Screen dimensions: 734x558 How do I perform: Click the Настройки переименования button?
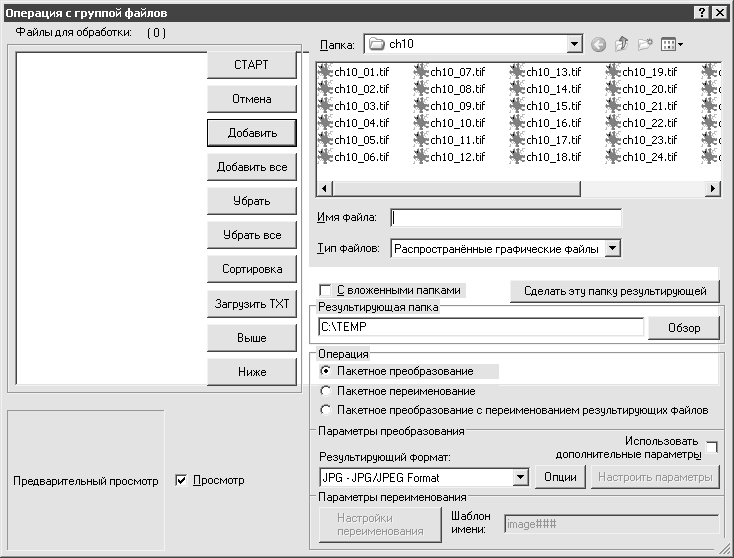tap(380, 525)
